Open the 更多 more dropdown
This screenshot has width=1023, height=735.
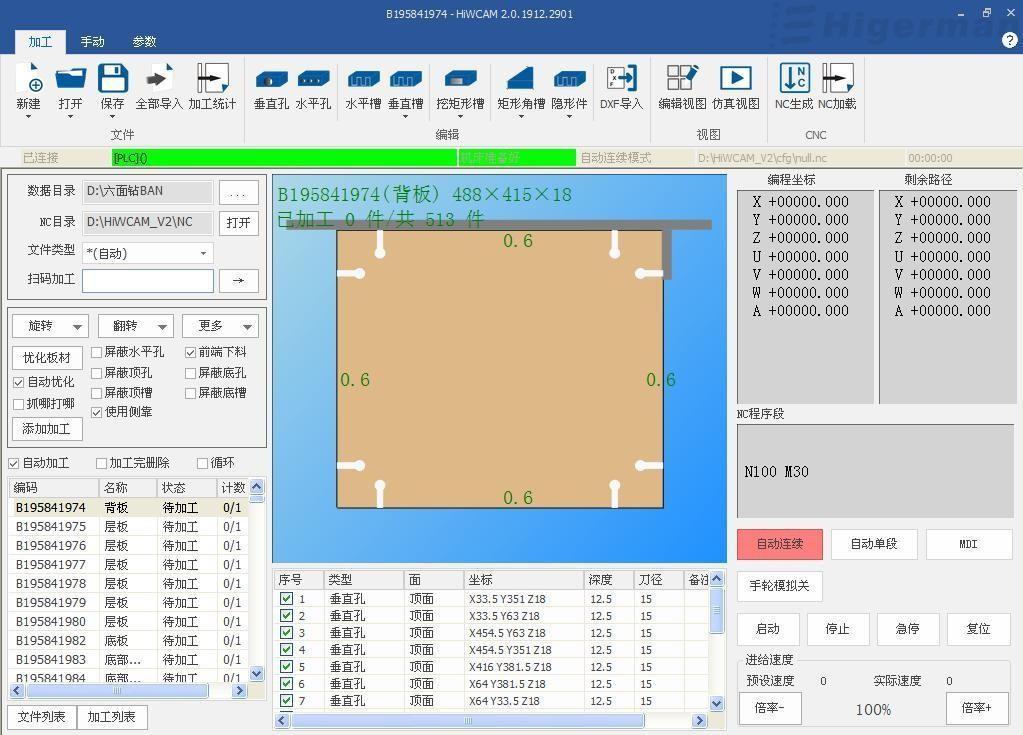tap(220, 326)
